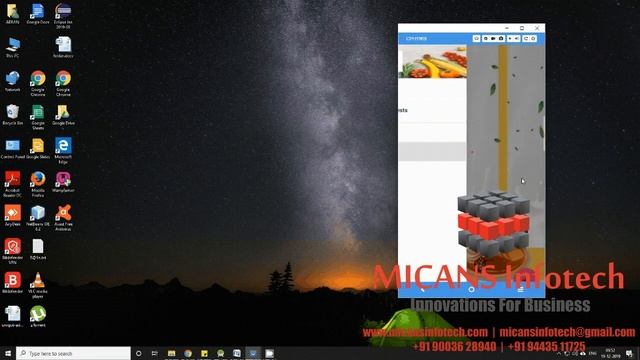The width and height of the screenshot is (640, 360).
Task: Click the rotate icon in the mirror toolbar
Action: 526,38
